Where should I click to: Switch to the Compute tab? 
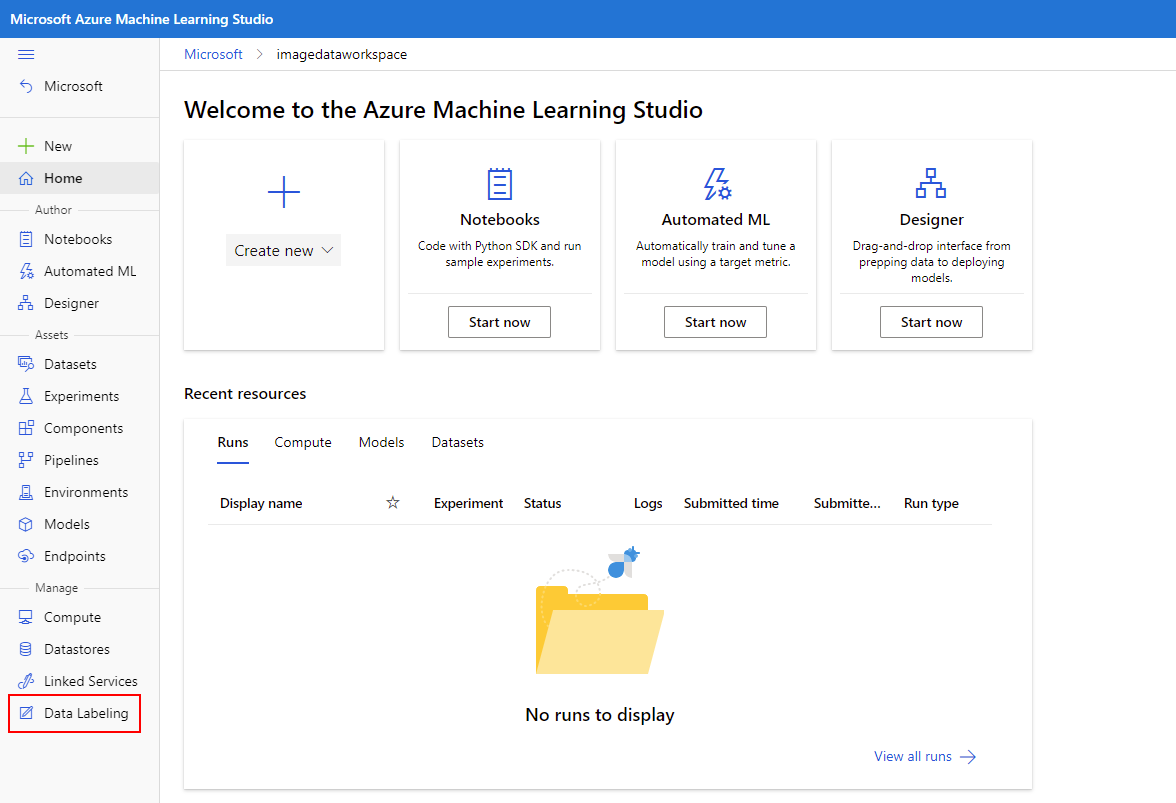[x=303, y=442]
